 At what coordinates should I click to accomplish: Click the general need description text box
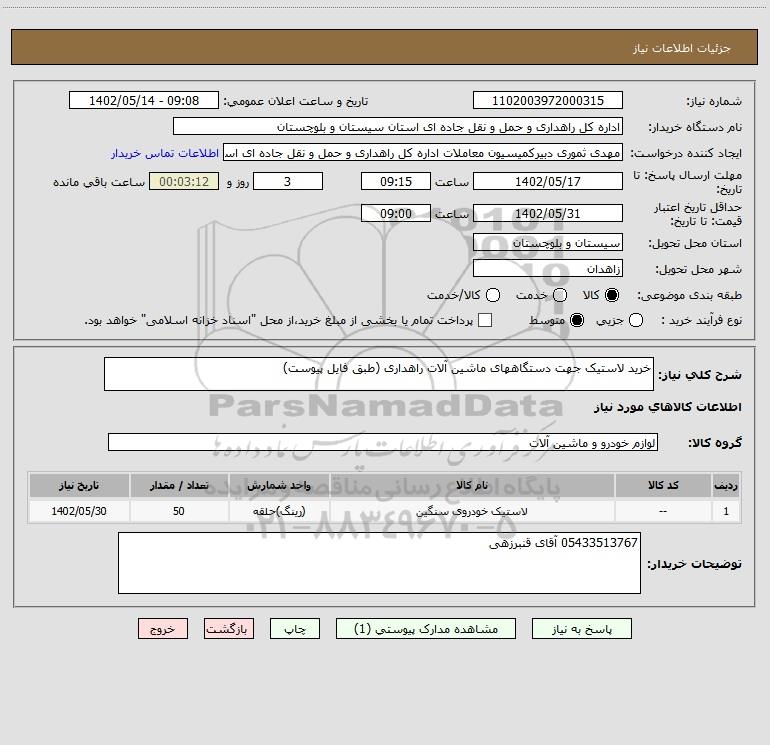pyautogui.click(x=379, y=374)
